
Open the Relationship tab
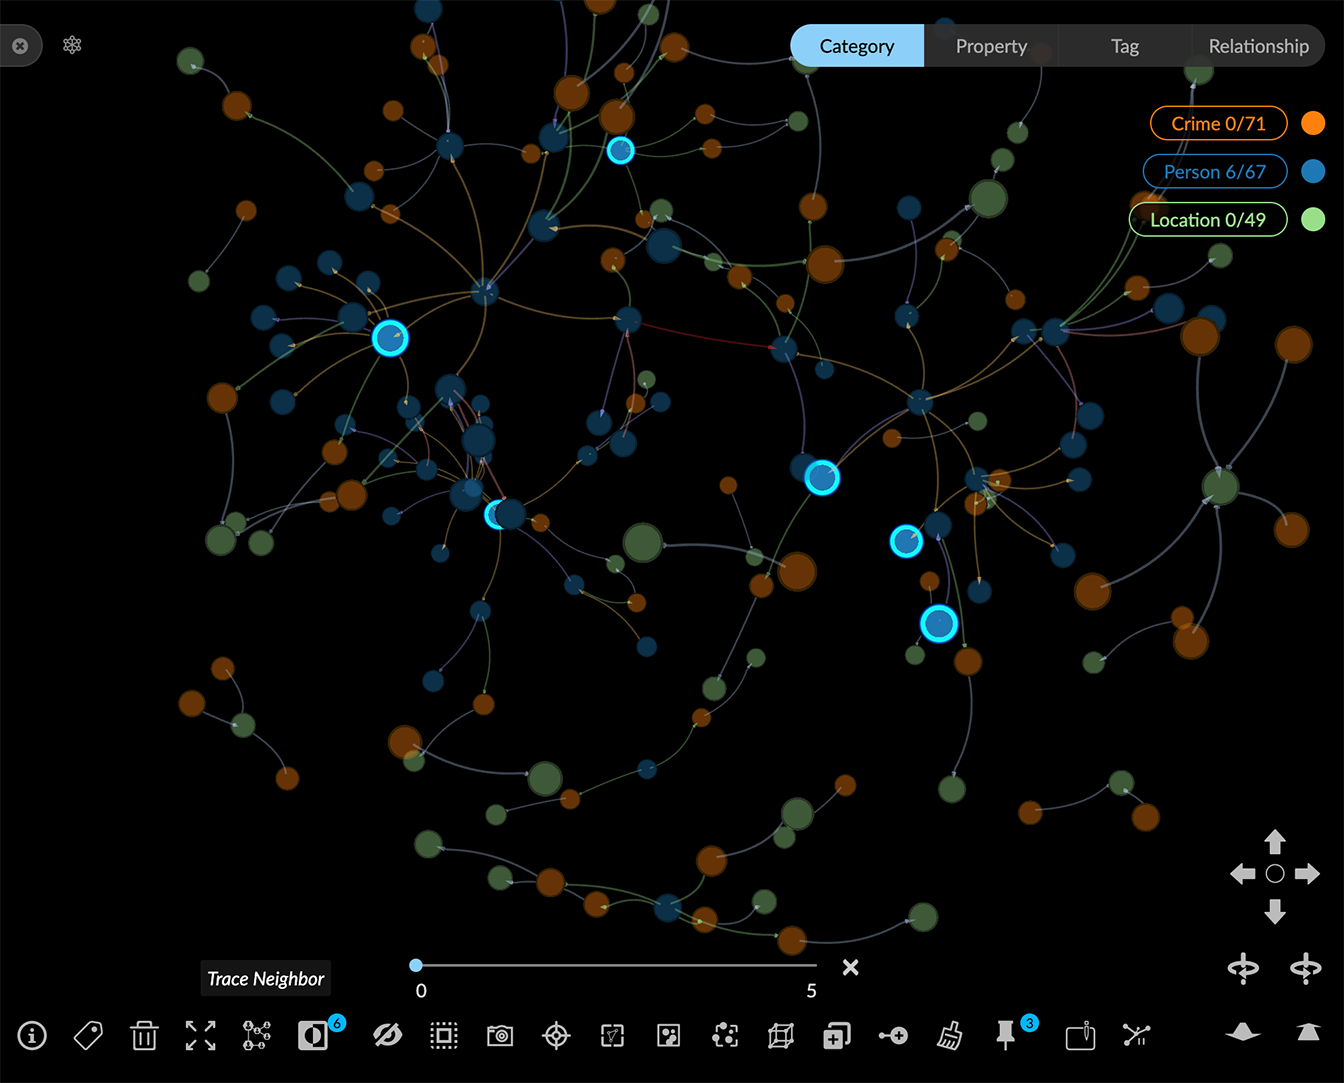click(1257, 46)
